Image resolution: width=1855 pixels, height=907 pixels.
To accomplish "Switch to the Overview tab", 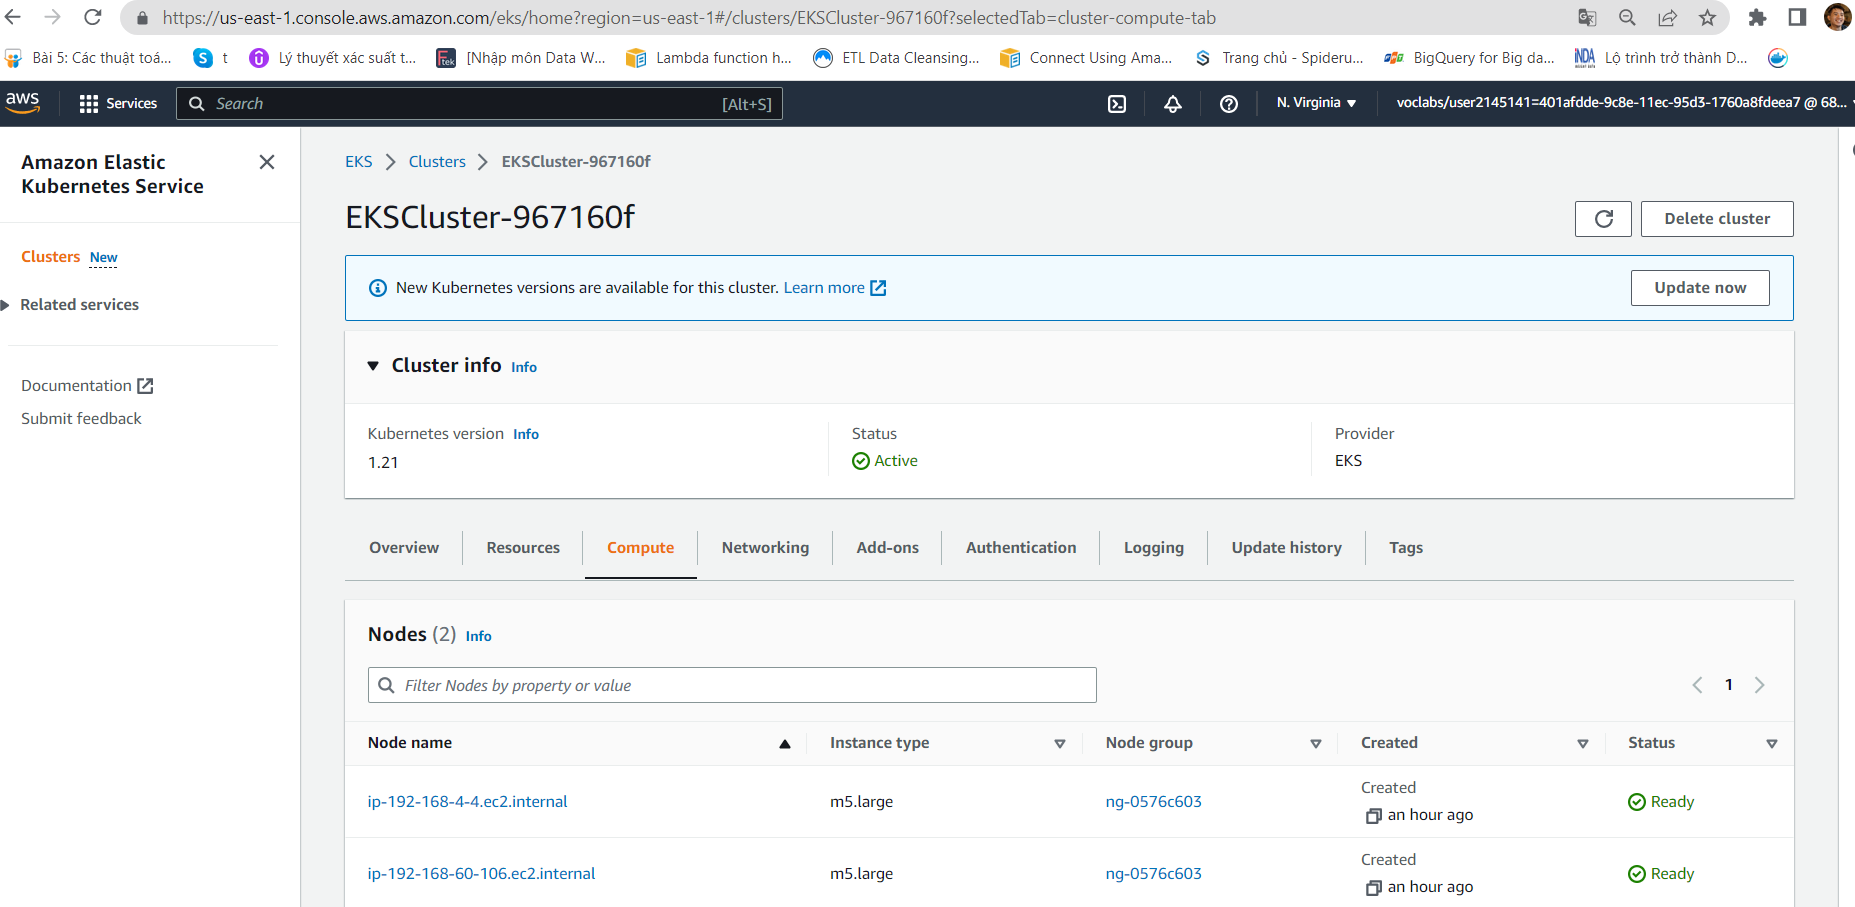I will click(404, 548).
